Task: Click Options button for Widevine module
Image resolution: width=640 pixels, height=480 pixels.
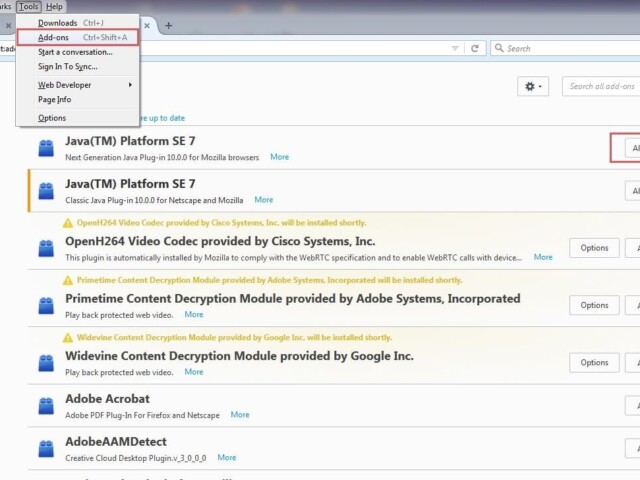Action: (x=594, y=362)
